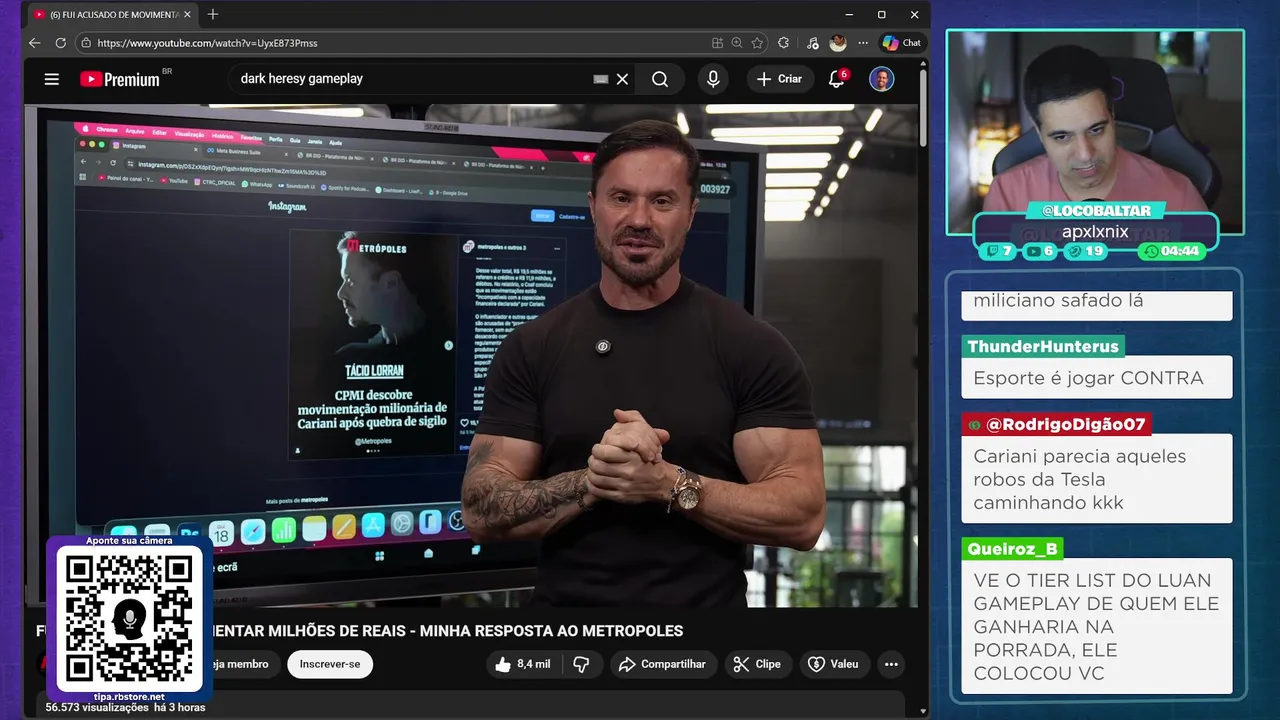Open the Criar create menu

click(780, 79)
